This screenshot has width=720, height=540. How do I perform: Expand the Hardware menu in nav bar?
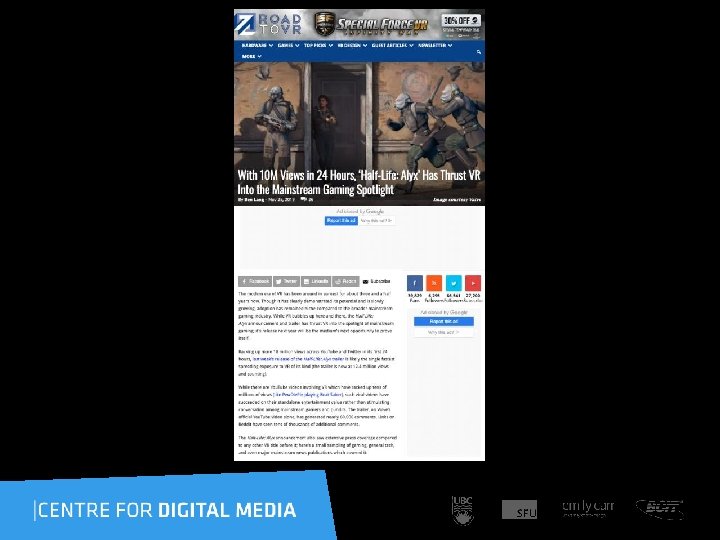pyautogui.click(x=257, y=45)
